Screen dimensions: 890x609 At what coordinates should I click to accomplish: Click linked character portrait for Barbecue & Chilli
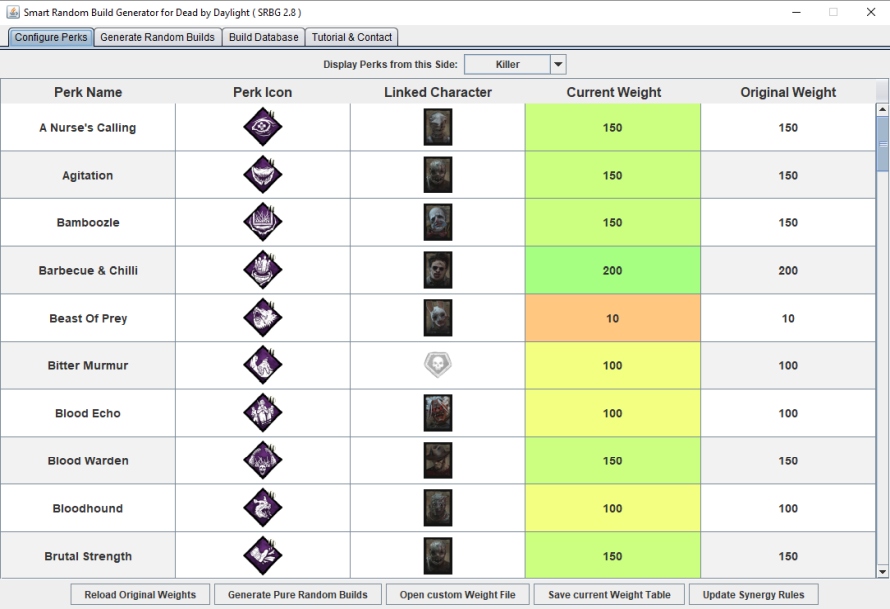[438, 270]
